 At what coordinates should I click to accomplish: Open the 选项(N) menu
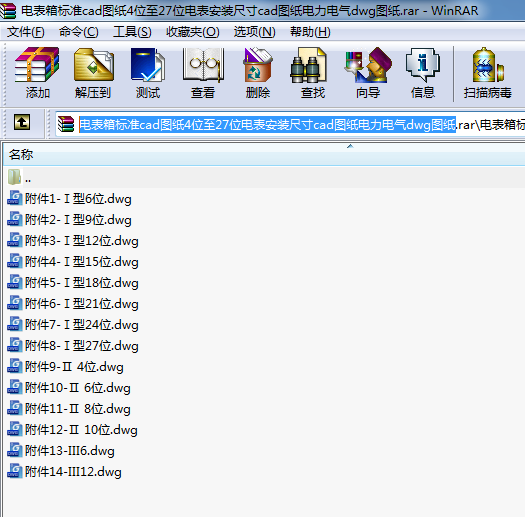click(x=254, y=32)
